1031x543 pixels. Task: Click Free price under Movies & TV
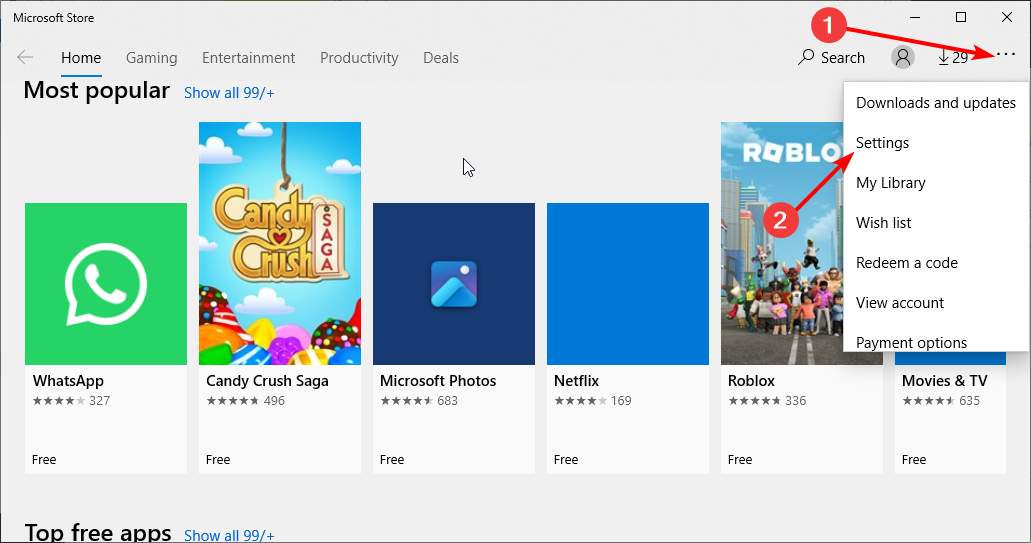coord(914,460)
